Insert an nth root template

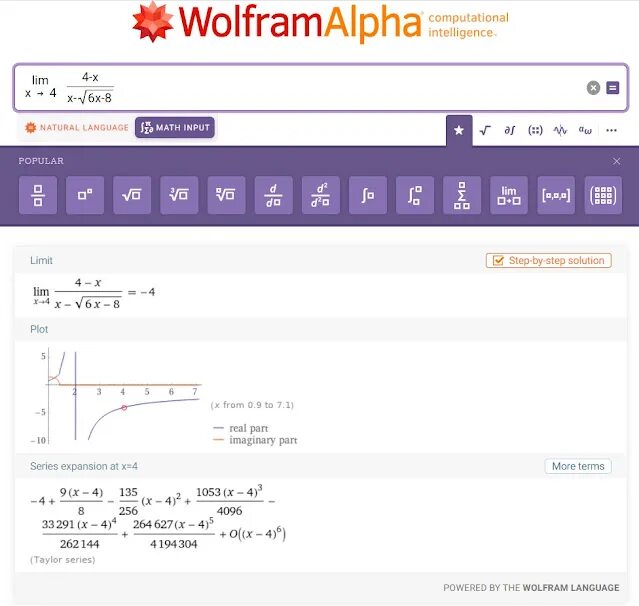pyautogui.click(x=227, y=195)
